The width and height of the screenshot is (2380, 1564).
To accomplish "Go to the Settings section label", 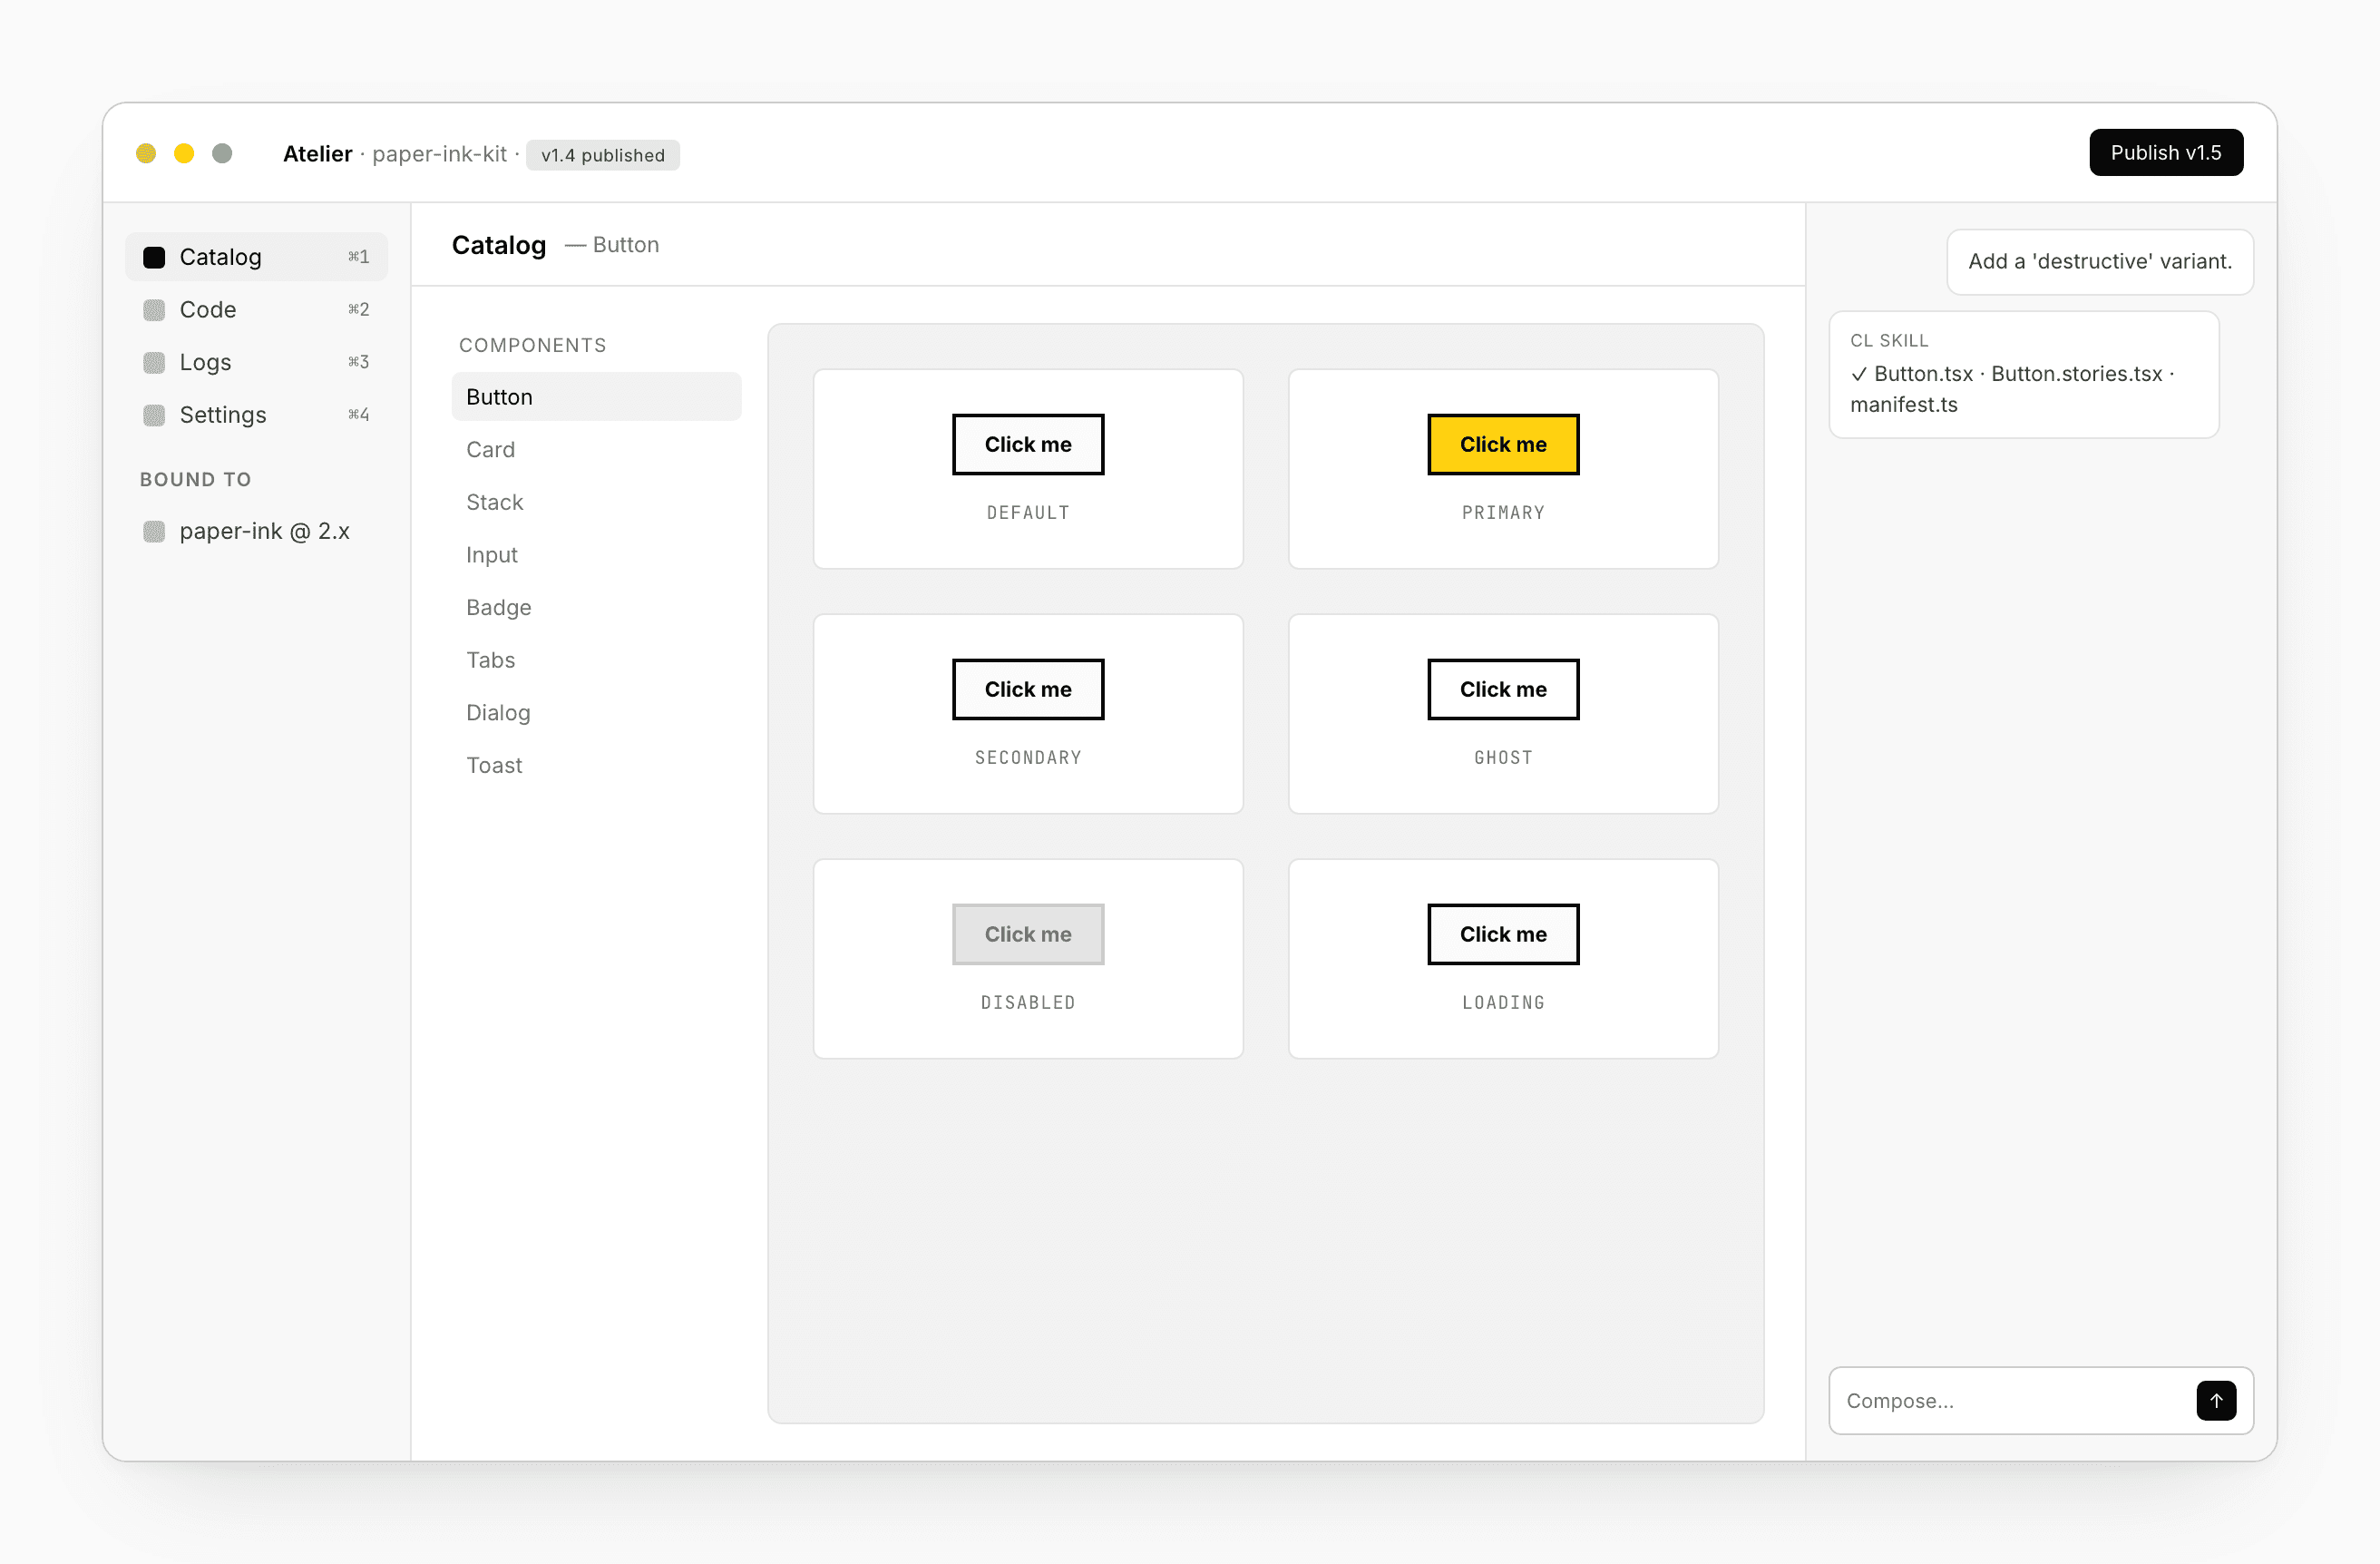I will (x=222, y=415).
